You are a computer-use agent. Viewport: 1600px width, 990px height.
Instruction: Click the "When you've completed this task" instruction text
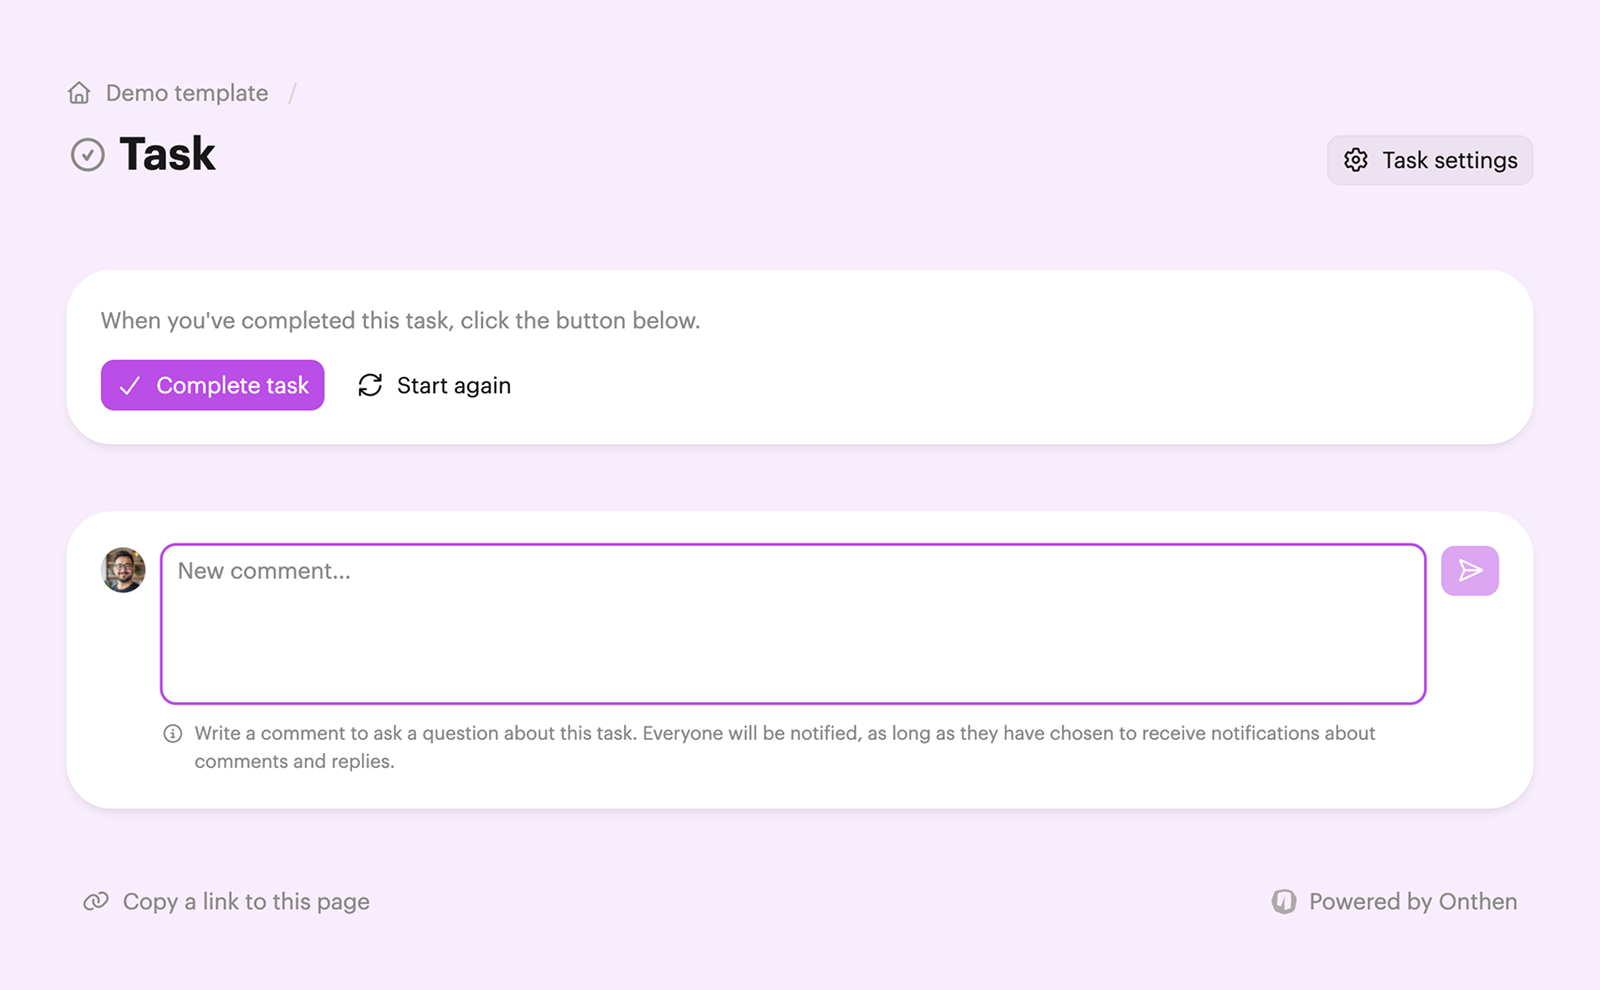coord(400,321)
